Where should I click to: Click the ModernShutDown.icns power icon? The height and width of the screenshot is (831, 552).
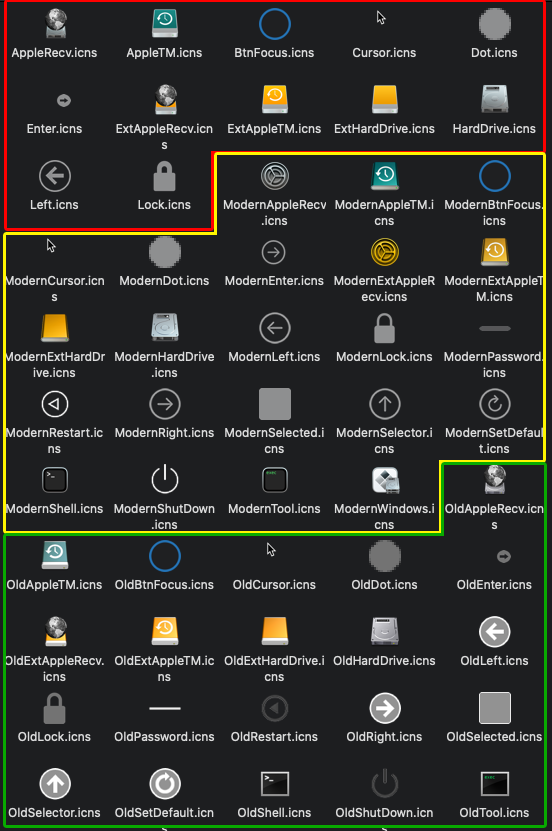click(165, 479)
